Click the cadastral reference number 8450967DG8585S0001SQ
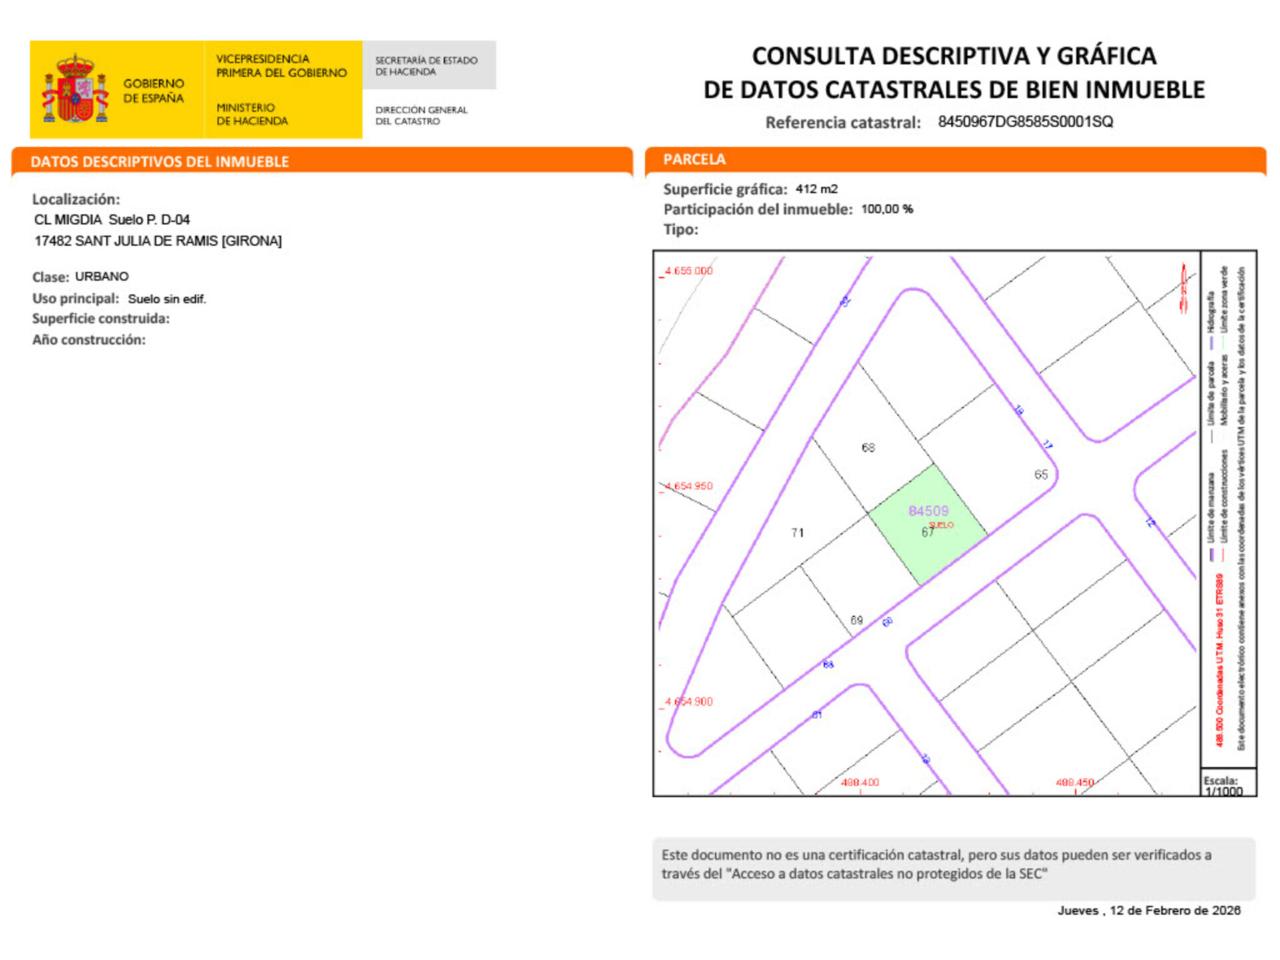The image size is (1280, 960). tap(1025, 122)
